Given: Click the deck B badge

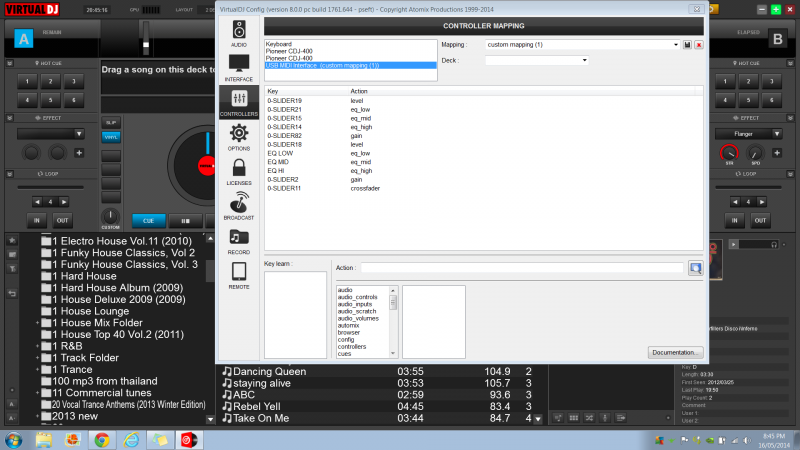Looking at the screenshot, I should [778, 39].
